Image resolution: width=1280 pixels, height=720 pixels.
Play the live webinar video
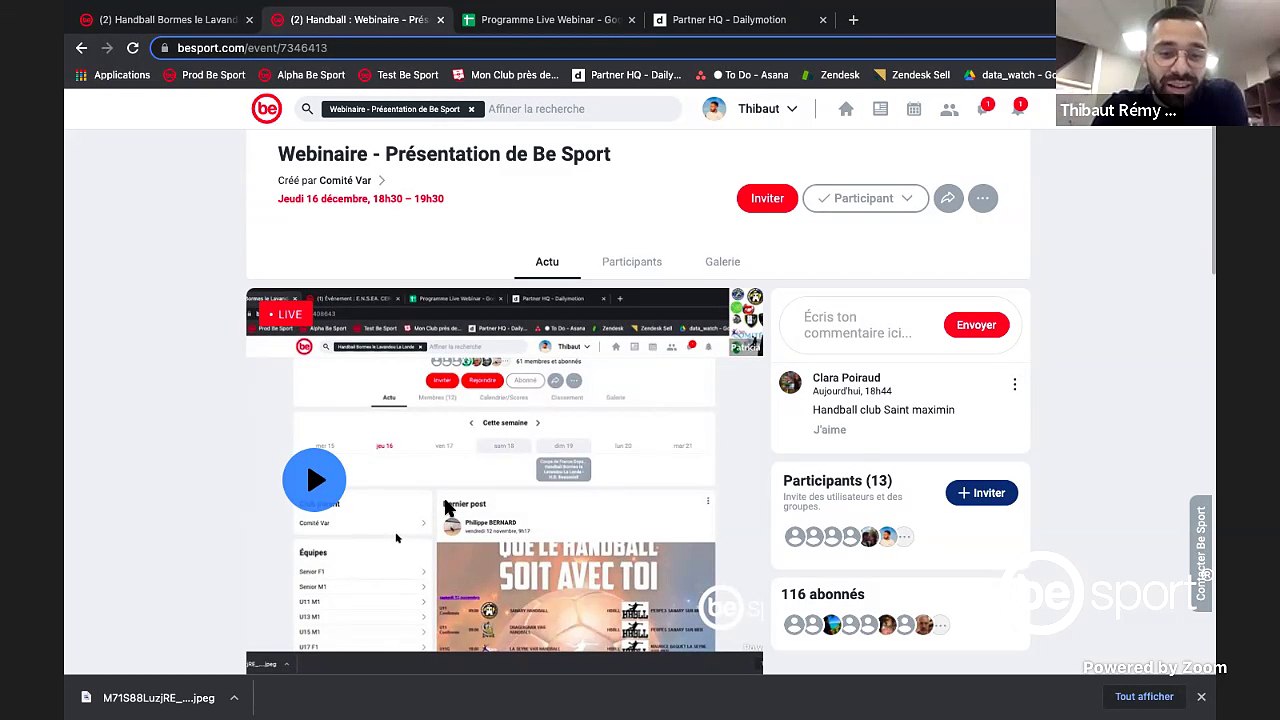click(314, 480)
